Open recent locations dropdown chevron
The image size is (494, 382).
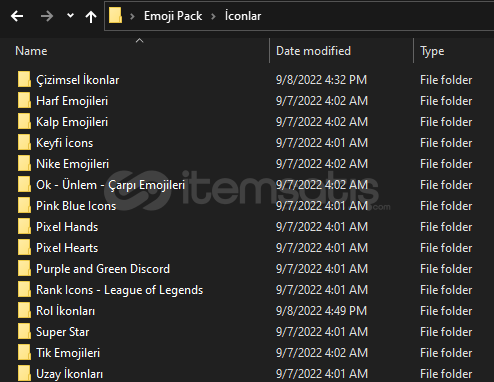[x=70, y=15]
